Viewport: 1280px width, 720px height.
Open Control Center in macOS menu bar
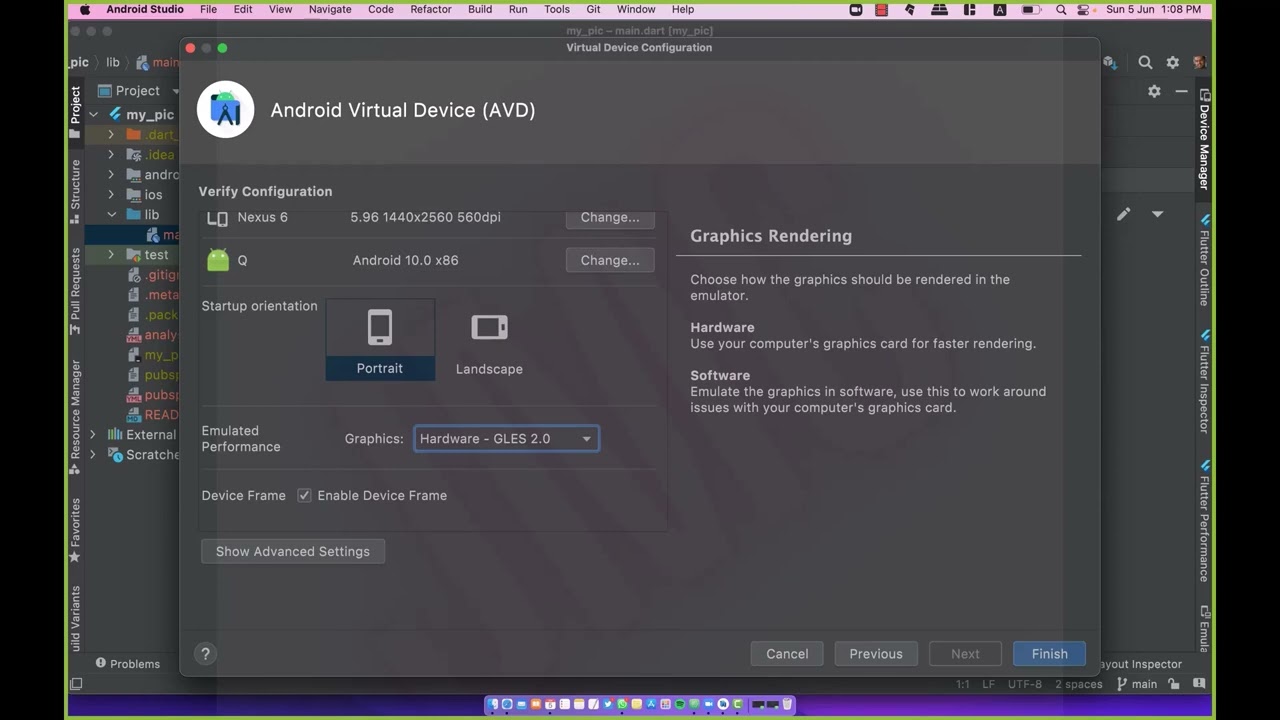[x=1085, y=9]
